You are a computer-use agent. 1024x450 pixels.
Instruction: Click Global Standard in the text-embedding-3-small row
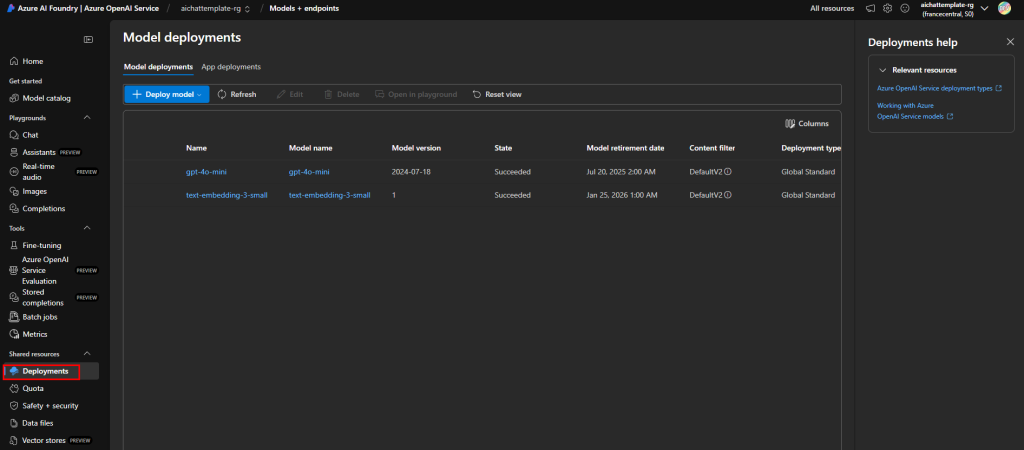[x=808, y=195]
